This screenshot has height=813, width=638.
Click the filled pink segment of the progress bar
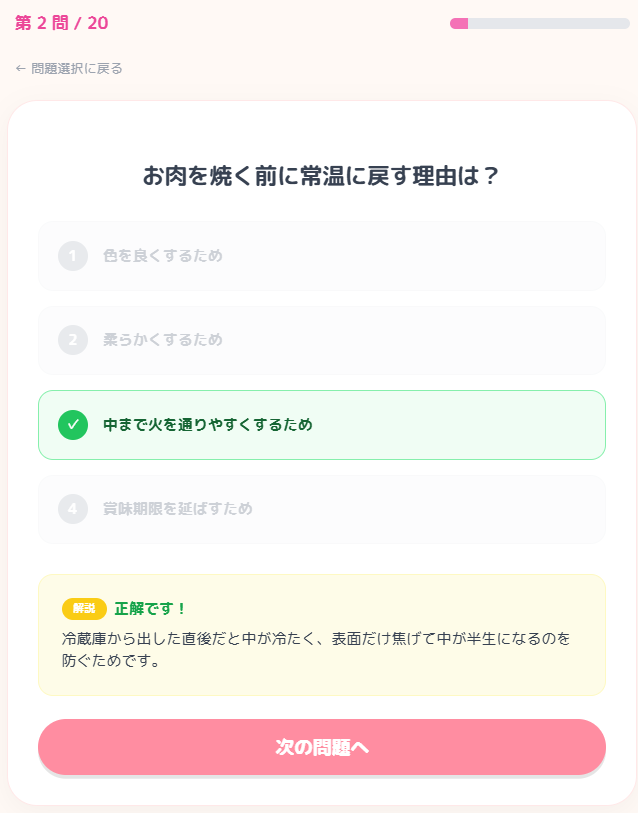click(460, 23)
